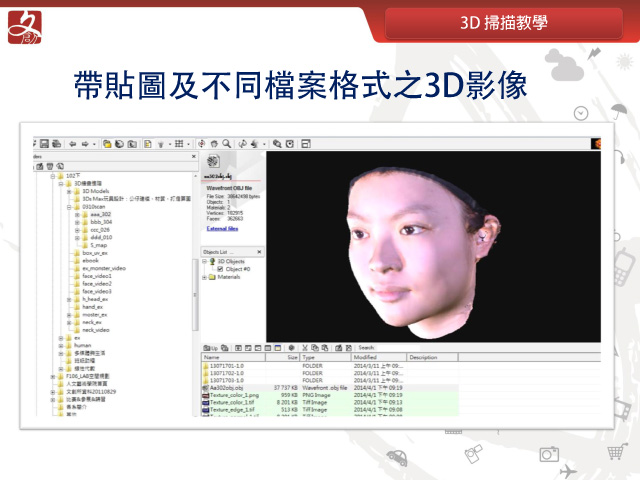Click the clock-like toolbar icon
This screenshot has height=480, width=640.
tap(290, 144)
